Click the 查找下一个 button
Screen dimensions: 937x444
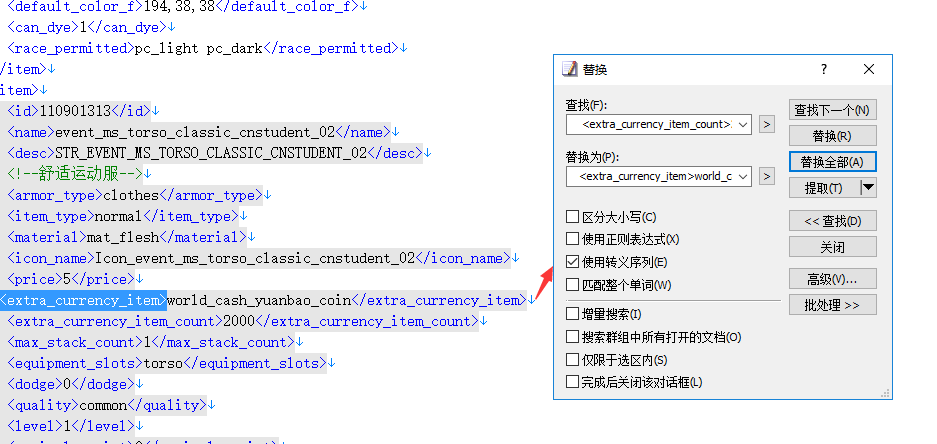(831, 109)
